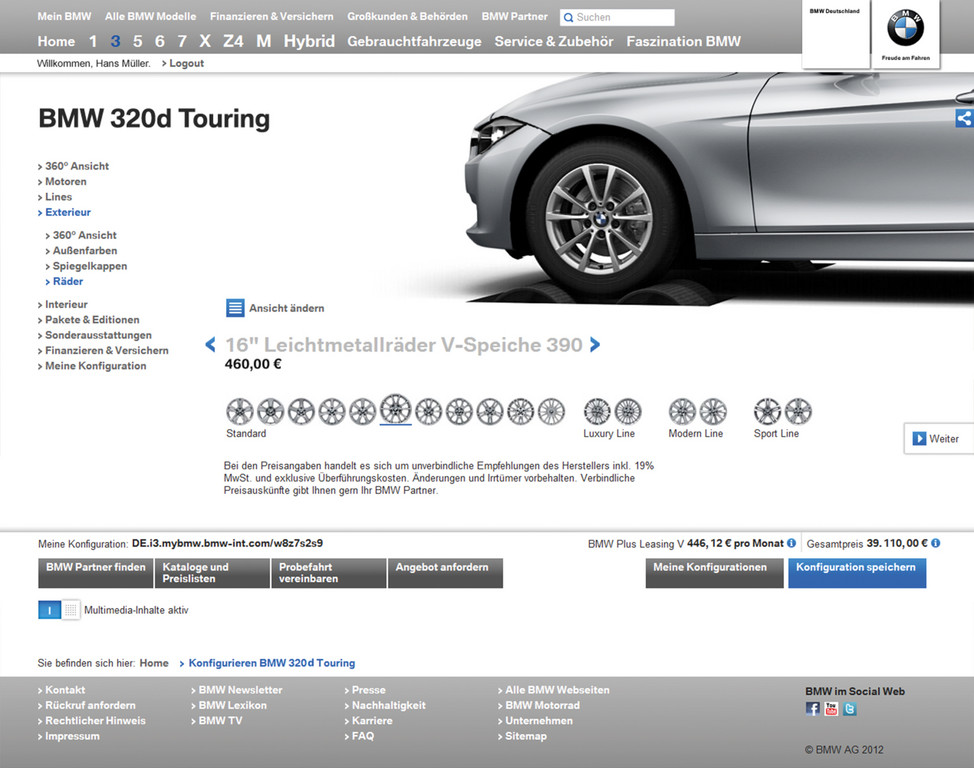Select the first Modern Line wheel
974x768 pixels.
[x=682, y=411]
